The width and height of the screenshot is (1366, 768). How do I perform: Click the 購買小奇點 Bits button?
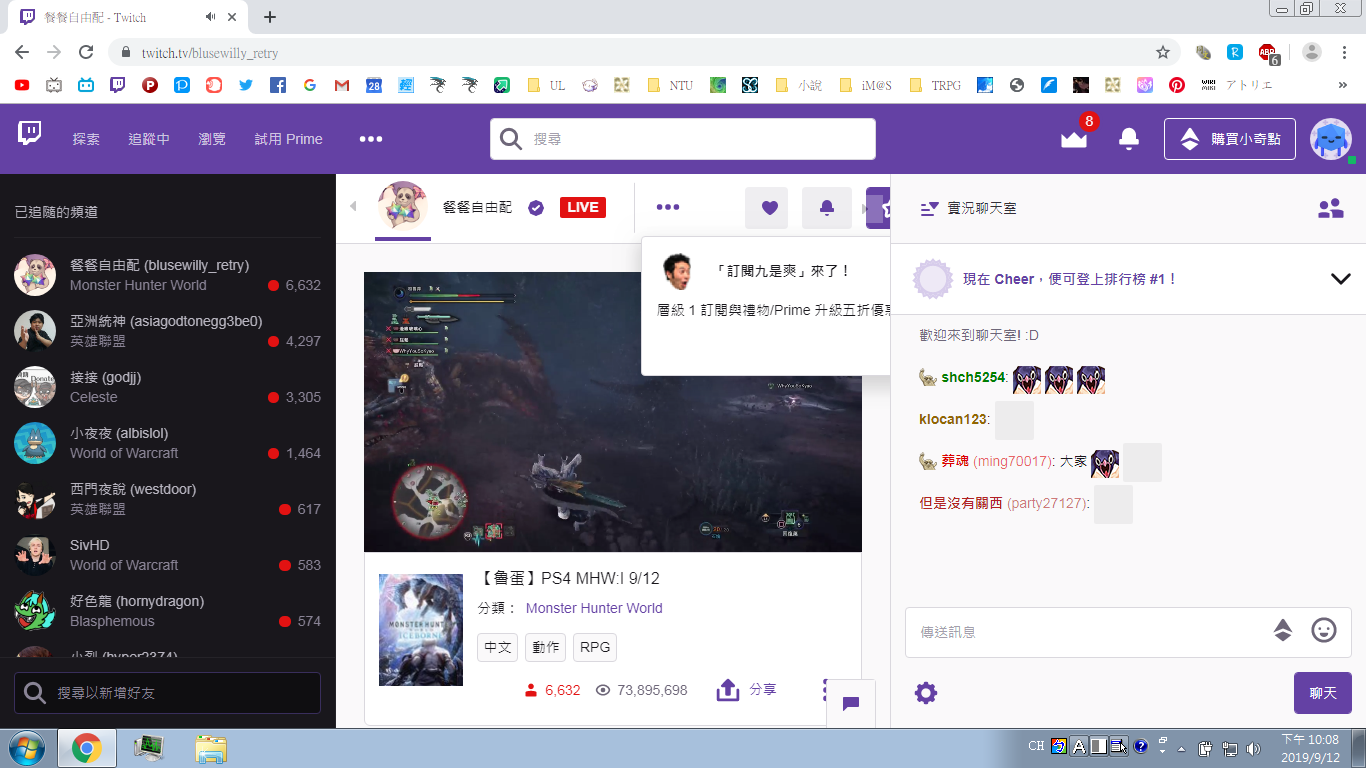tap(1230, 139)
